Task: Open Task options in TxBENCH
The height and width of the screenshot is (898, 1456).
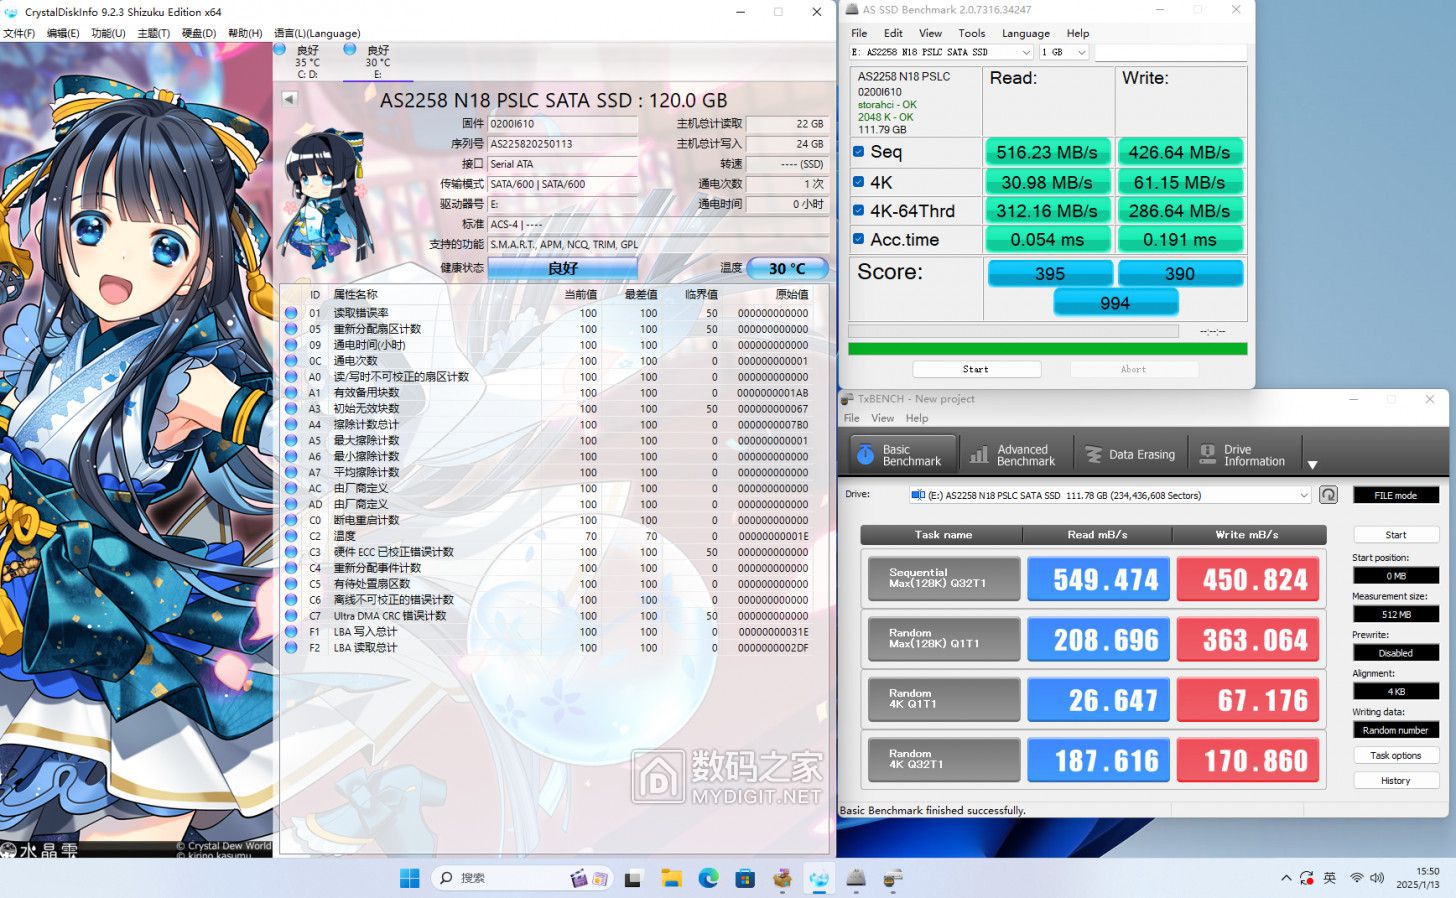Action: tap(1395, 756)
